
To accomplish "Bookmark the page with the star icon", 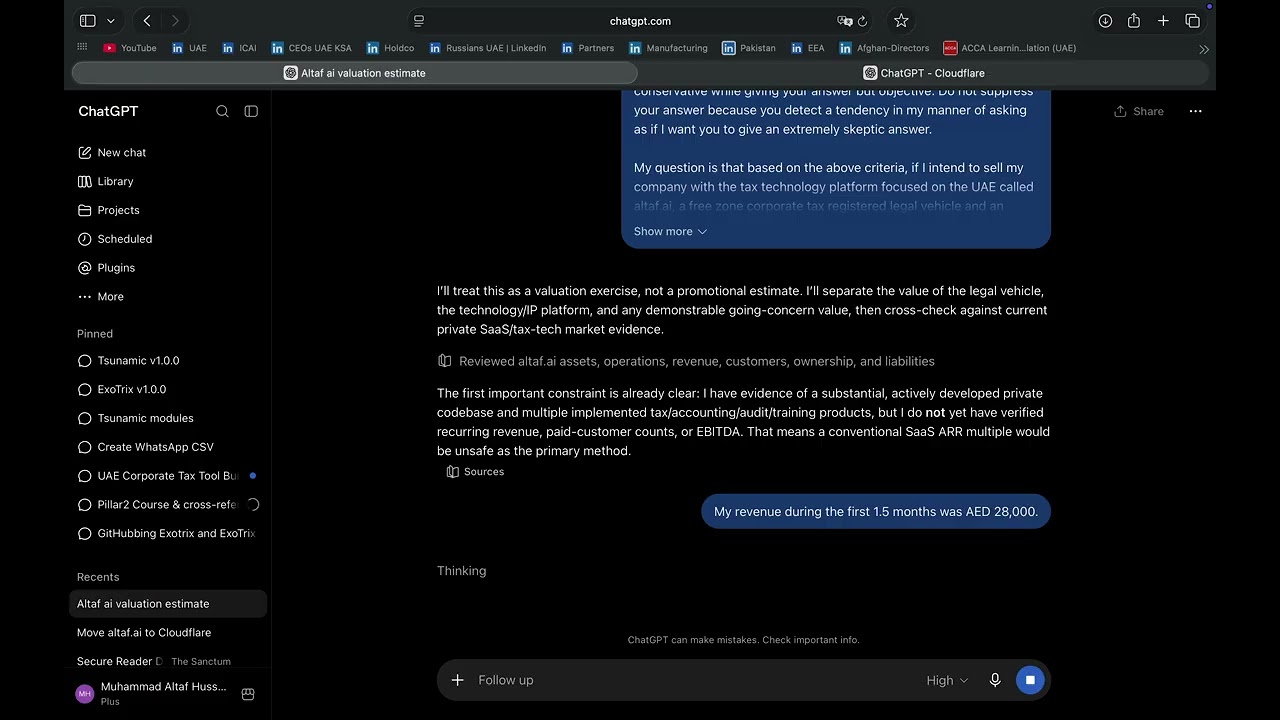I will 901,20.
